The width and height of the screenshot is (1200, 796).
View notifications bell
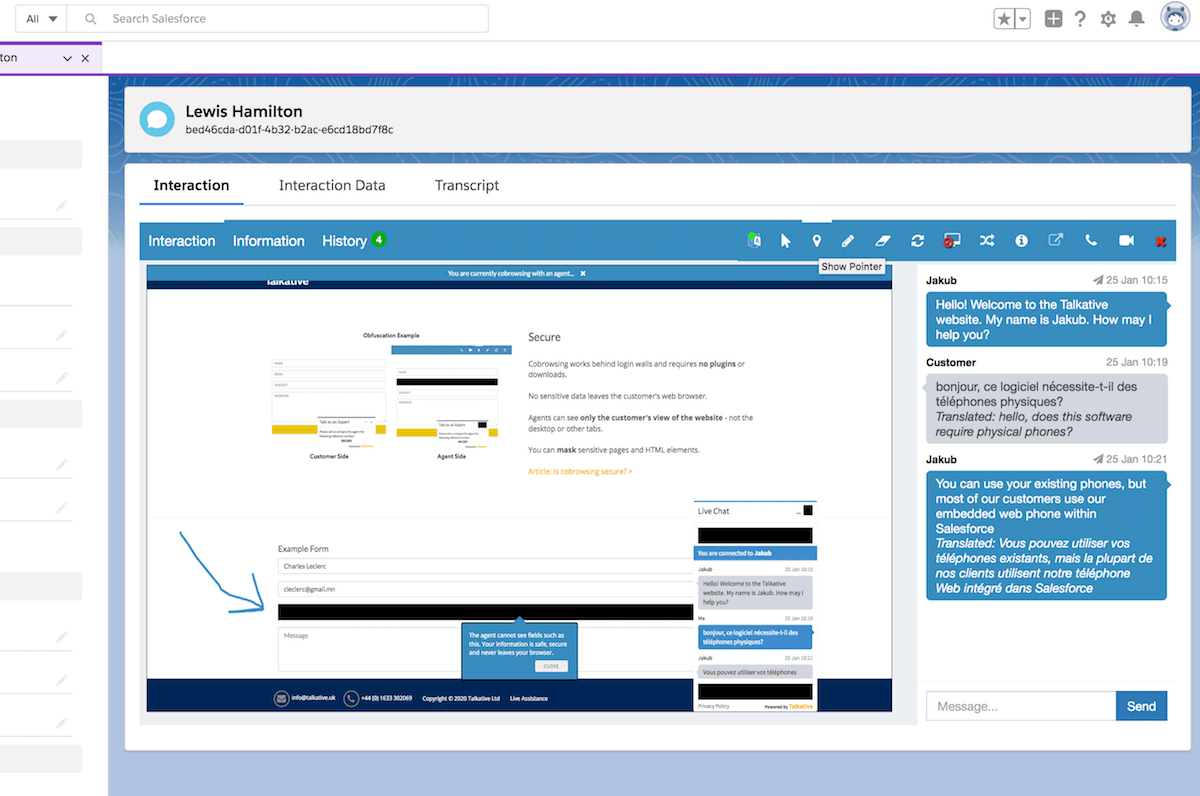pos(1136,19)
